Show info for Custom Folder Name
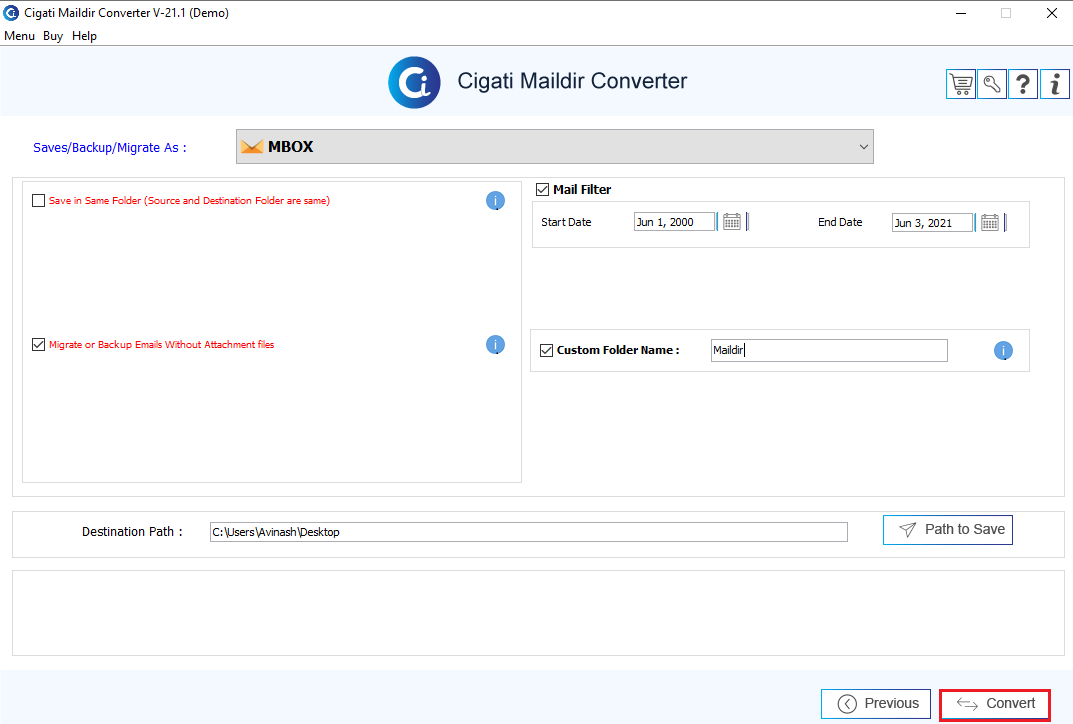 coord(1003,350)
